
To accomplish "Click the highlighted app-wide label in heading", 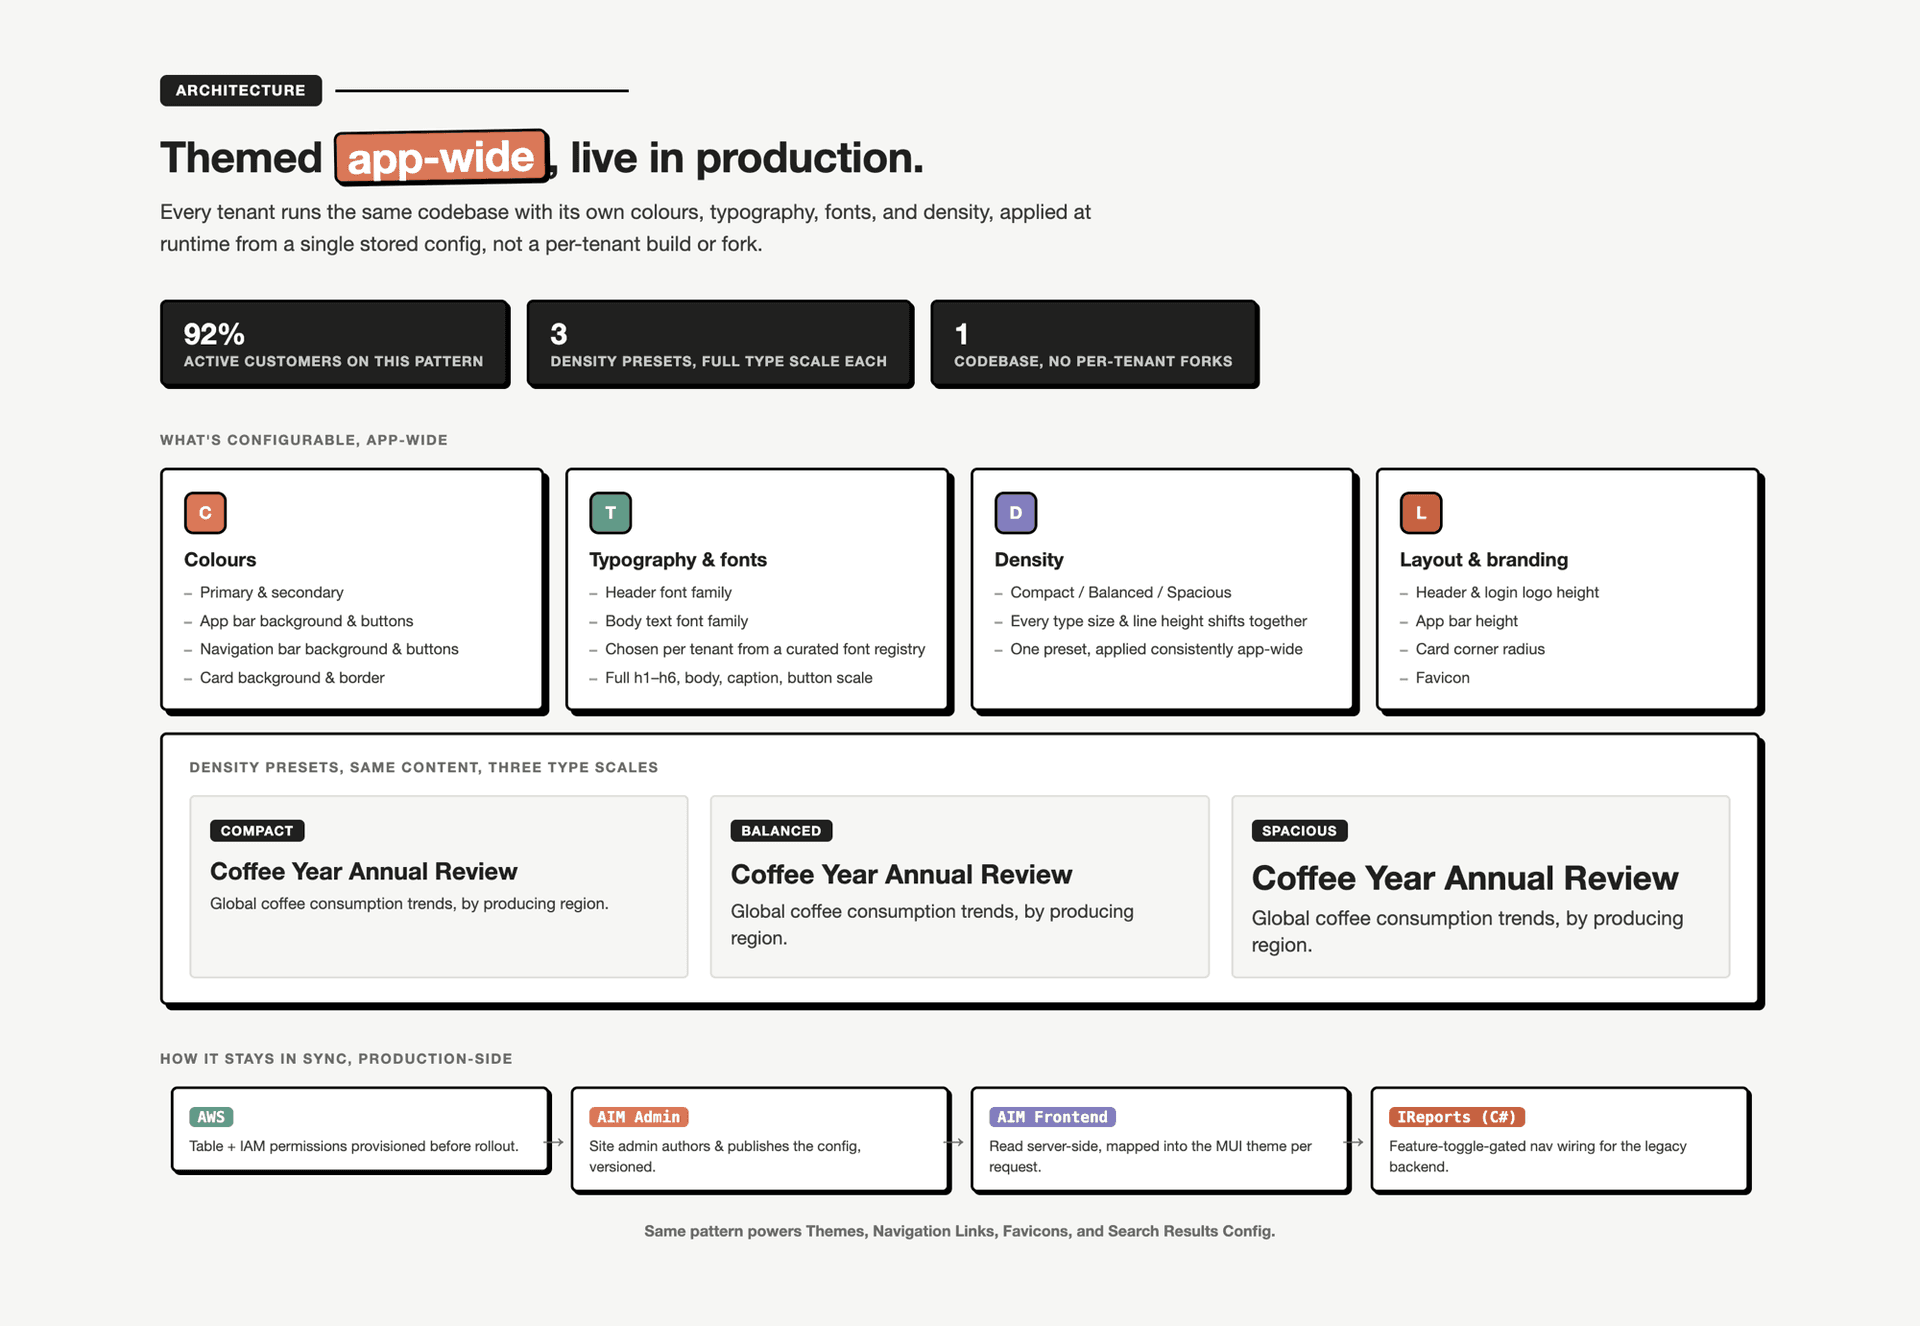I will (x=441, y=157).
